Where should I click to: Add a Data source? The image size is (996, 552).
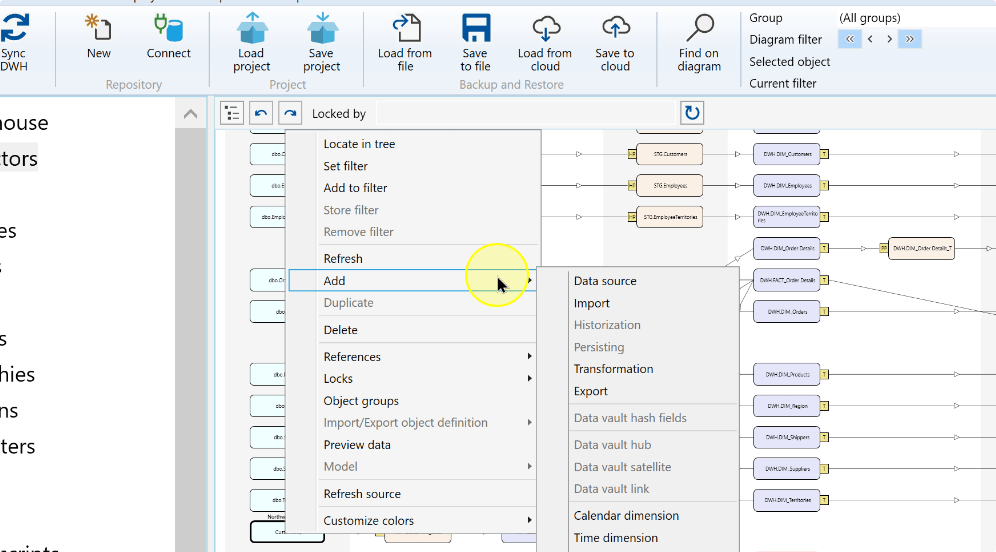pyautogui.click(x=605, y=281)
